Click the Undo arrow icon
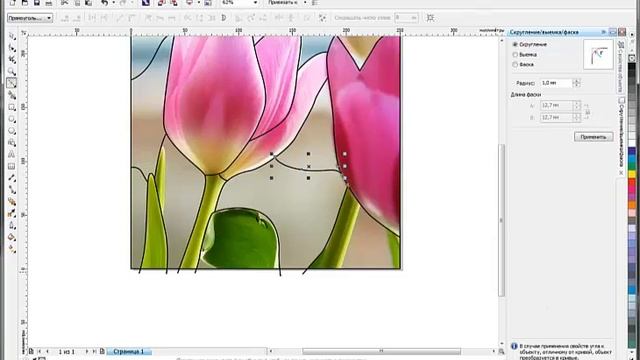The image size is (640, 360). tap(104, 2)
